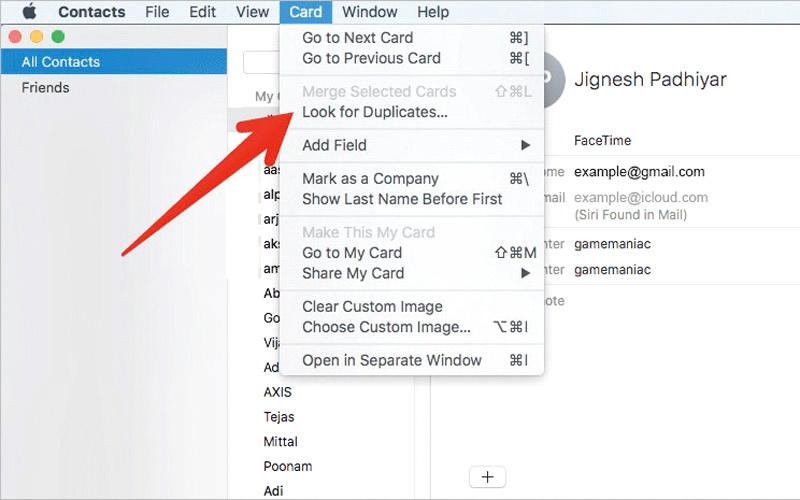The image size is (800, 500).
Task: Select Look for Duplicates menu item
Action: coord(375,112)
